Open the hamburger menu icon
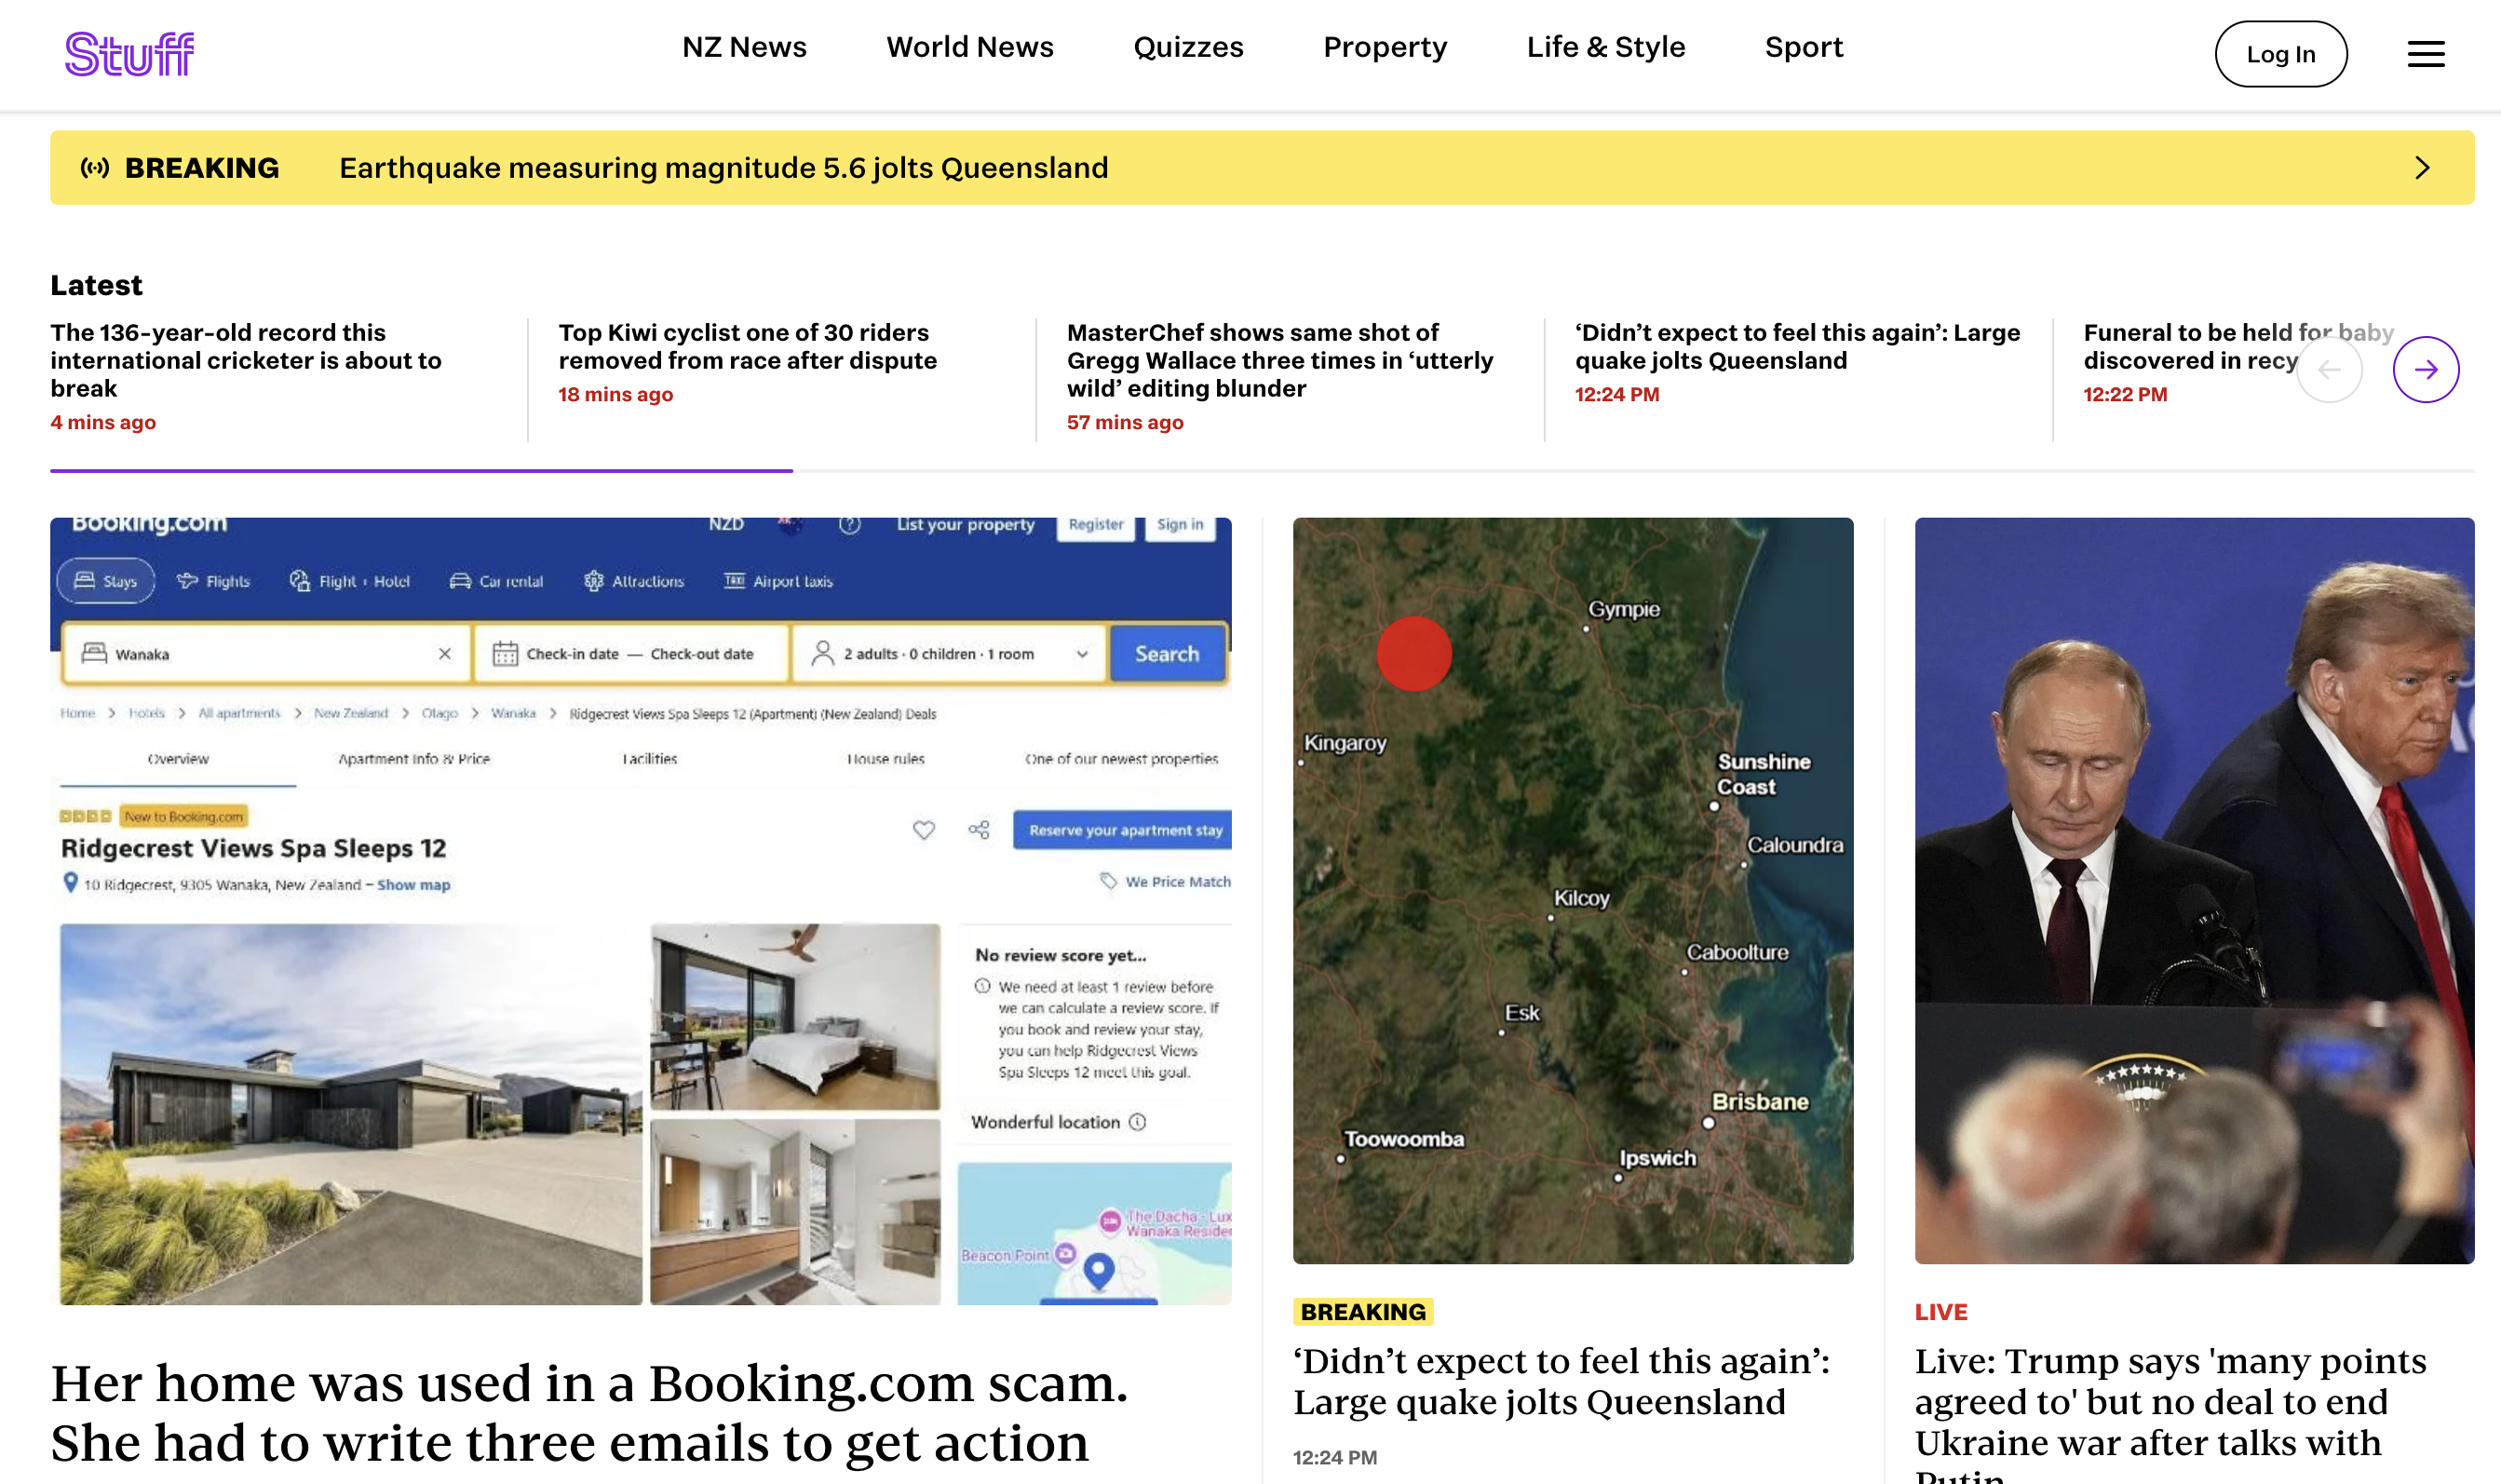 pos(2425,54)
